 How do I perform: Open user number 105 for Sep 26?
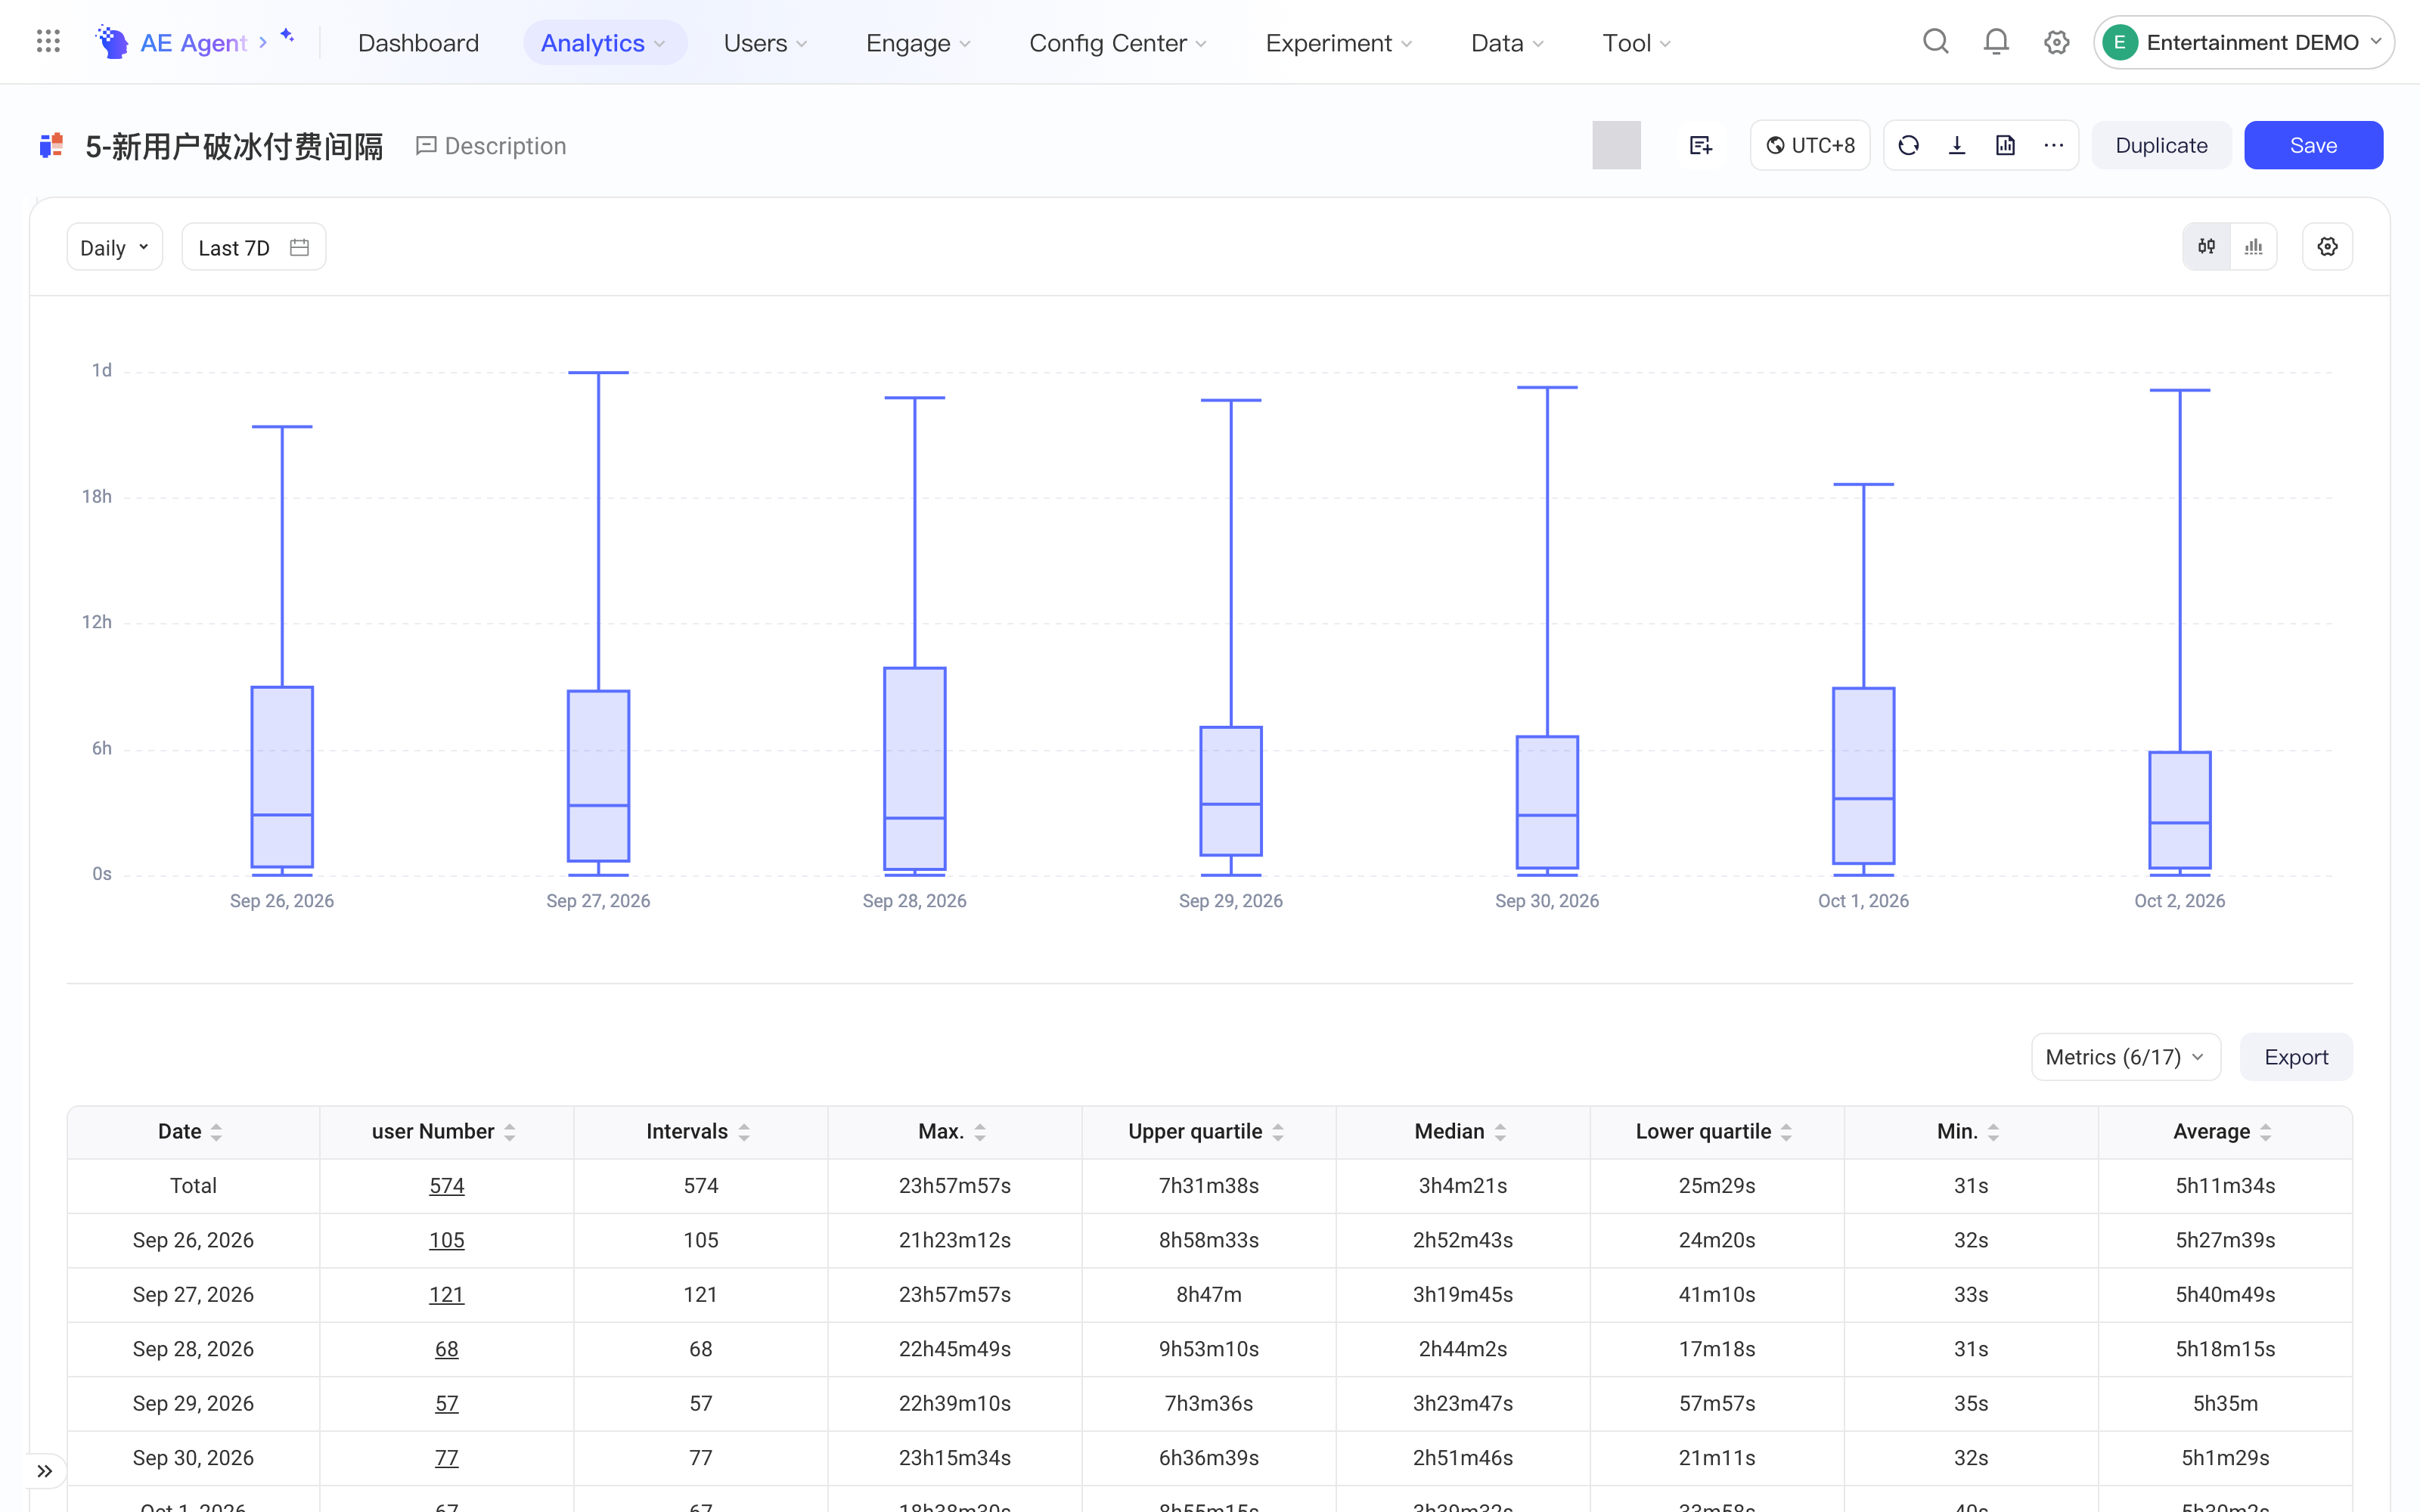pyautogui.click(x=446, y=1240)
